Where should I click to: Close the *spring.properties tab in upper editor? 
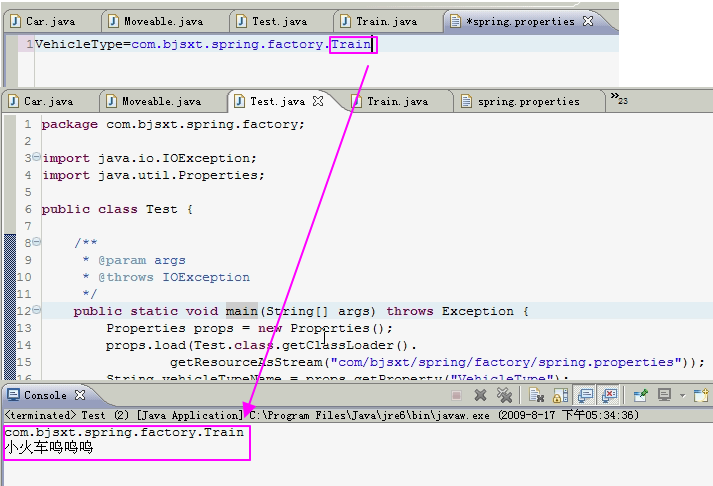(588, 21)
